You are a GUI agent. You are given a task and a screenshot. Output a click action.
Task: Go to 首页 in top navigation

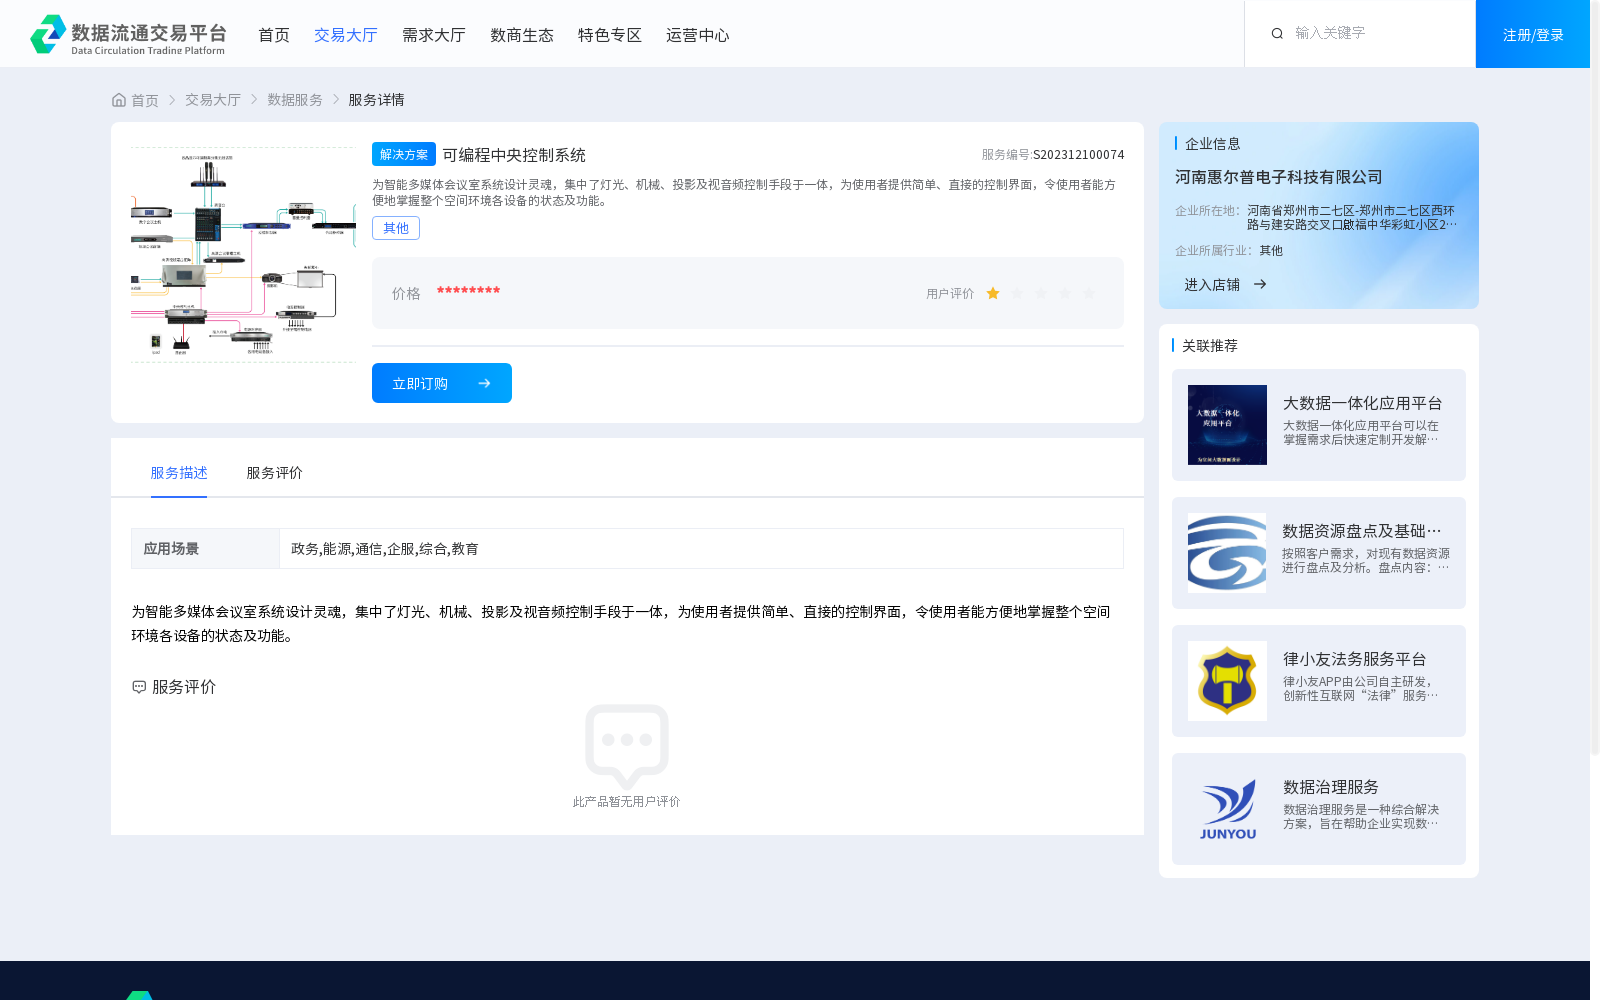(x=274, y=35)
